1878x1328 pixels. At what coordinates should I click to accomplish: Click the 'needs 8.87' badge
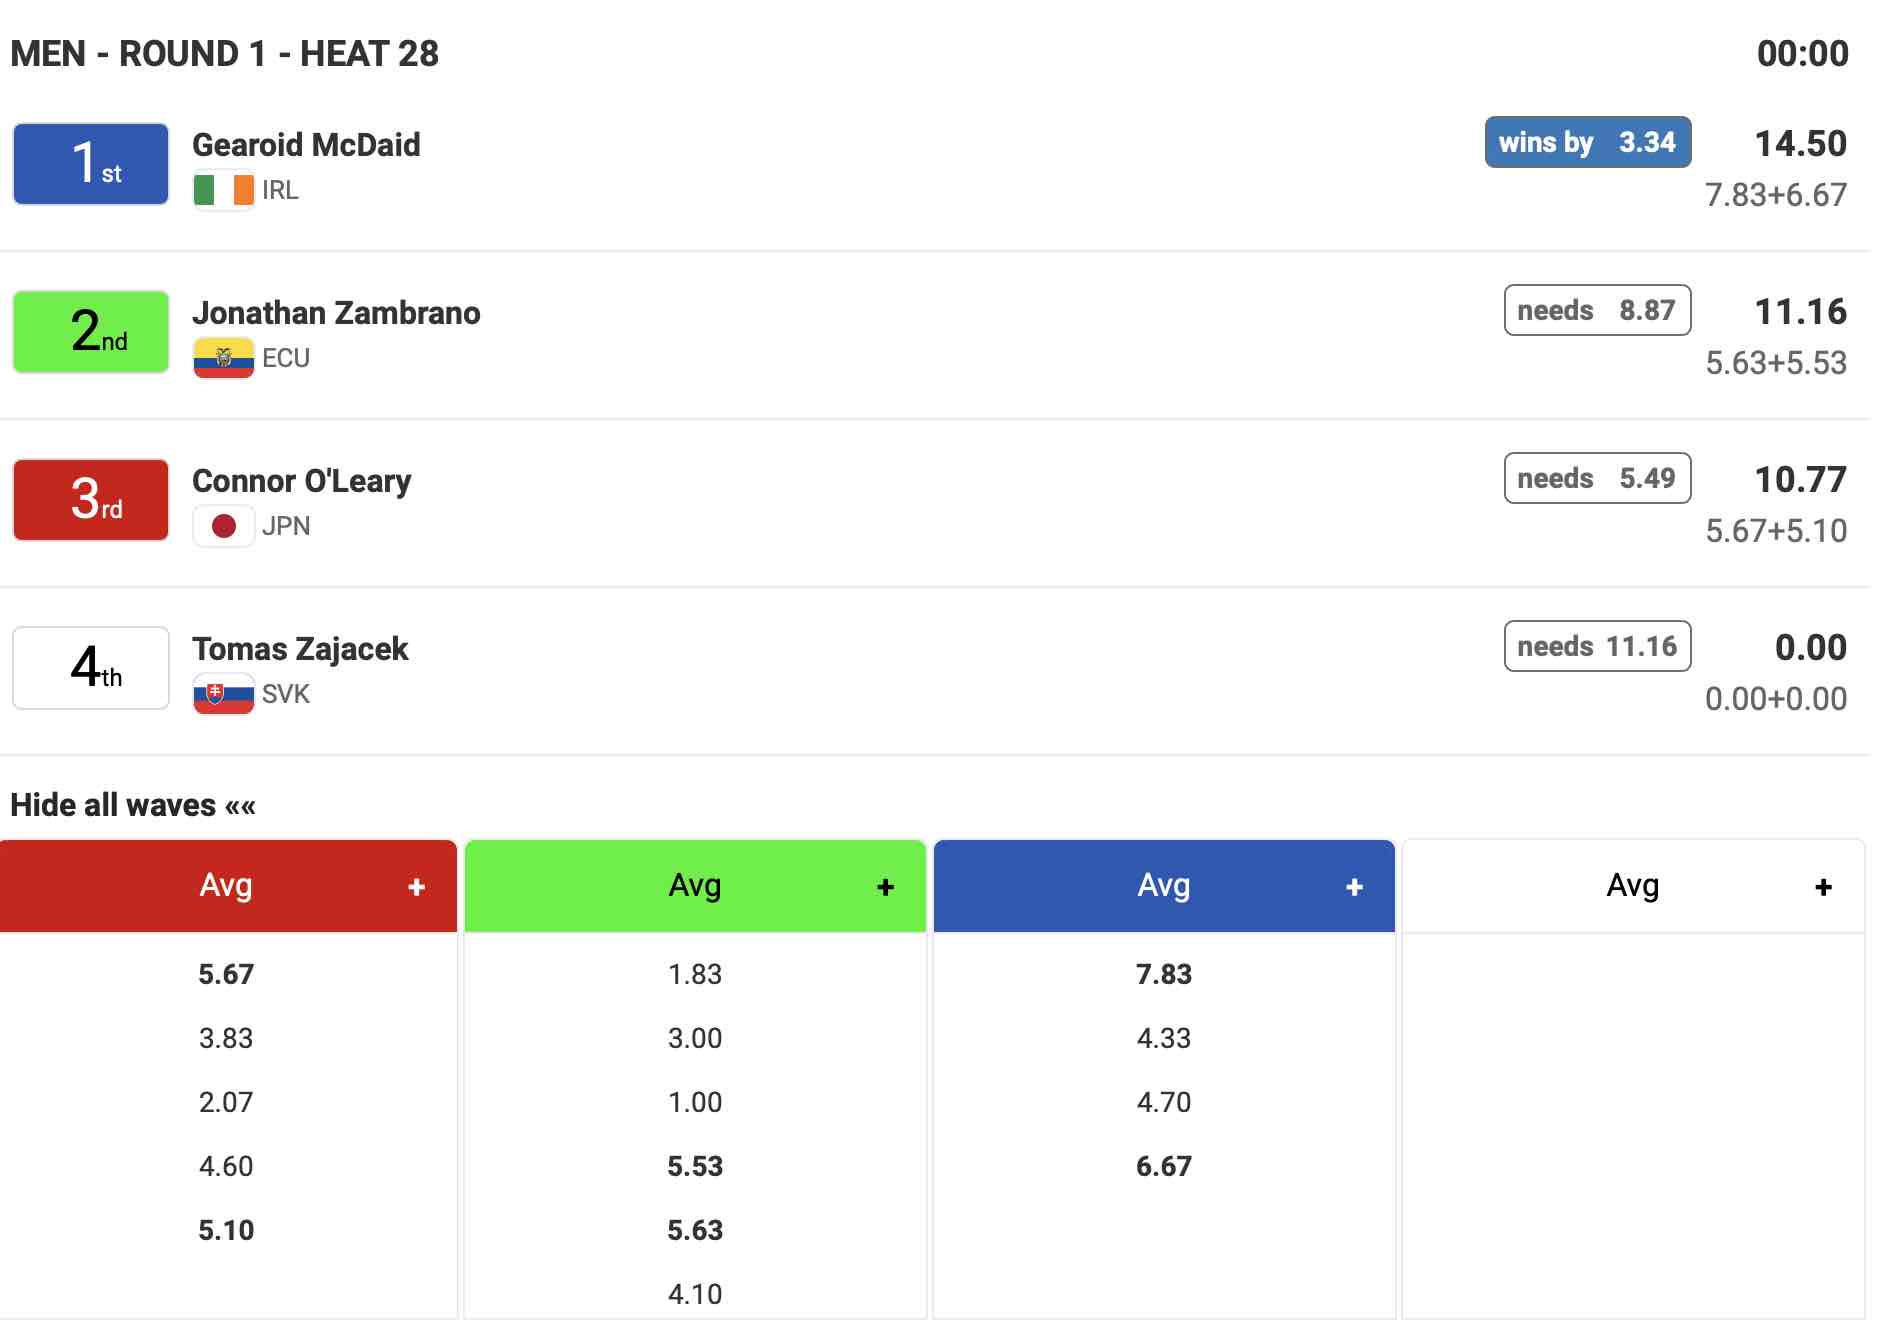point(1597,310)
